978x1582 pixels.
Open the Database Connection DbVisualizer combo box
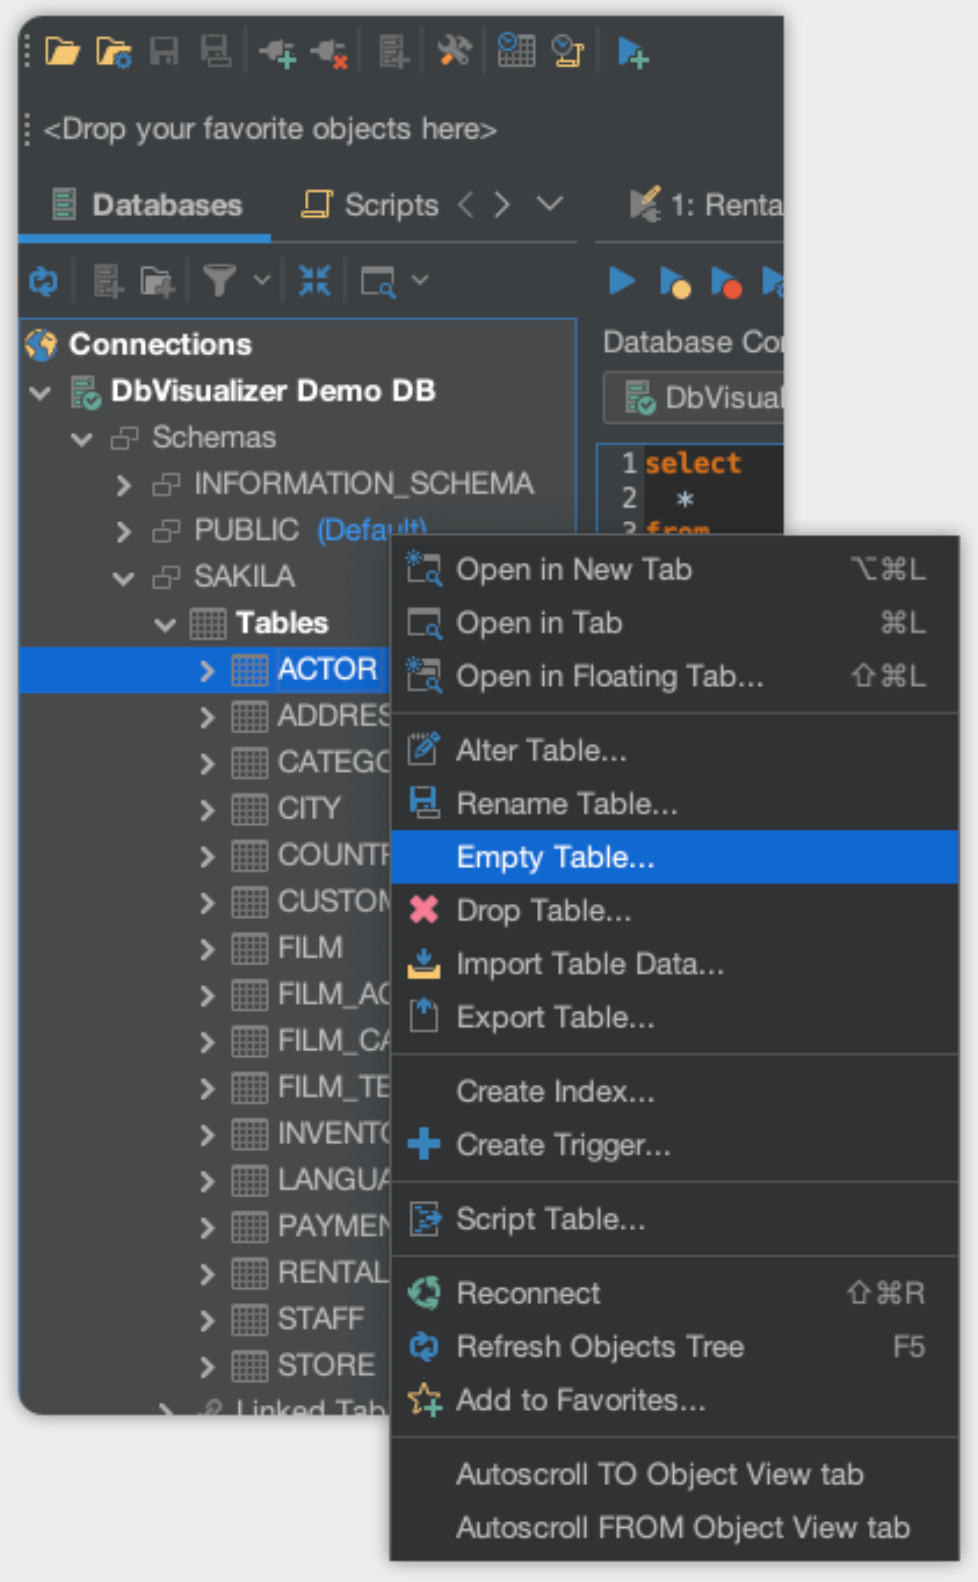pyautogui.click(x=693, y=398)
